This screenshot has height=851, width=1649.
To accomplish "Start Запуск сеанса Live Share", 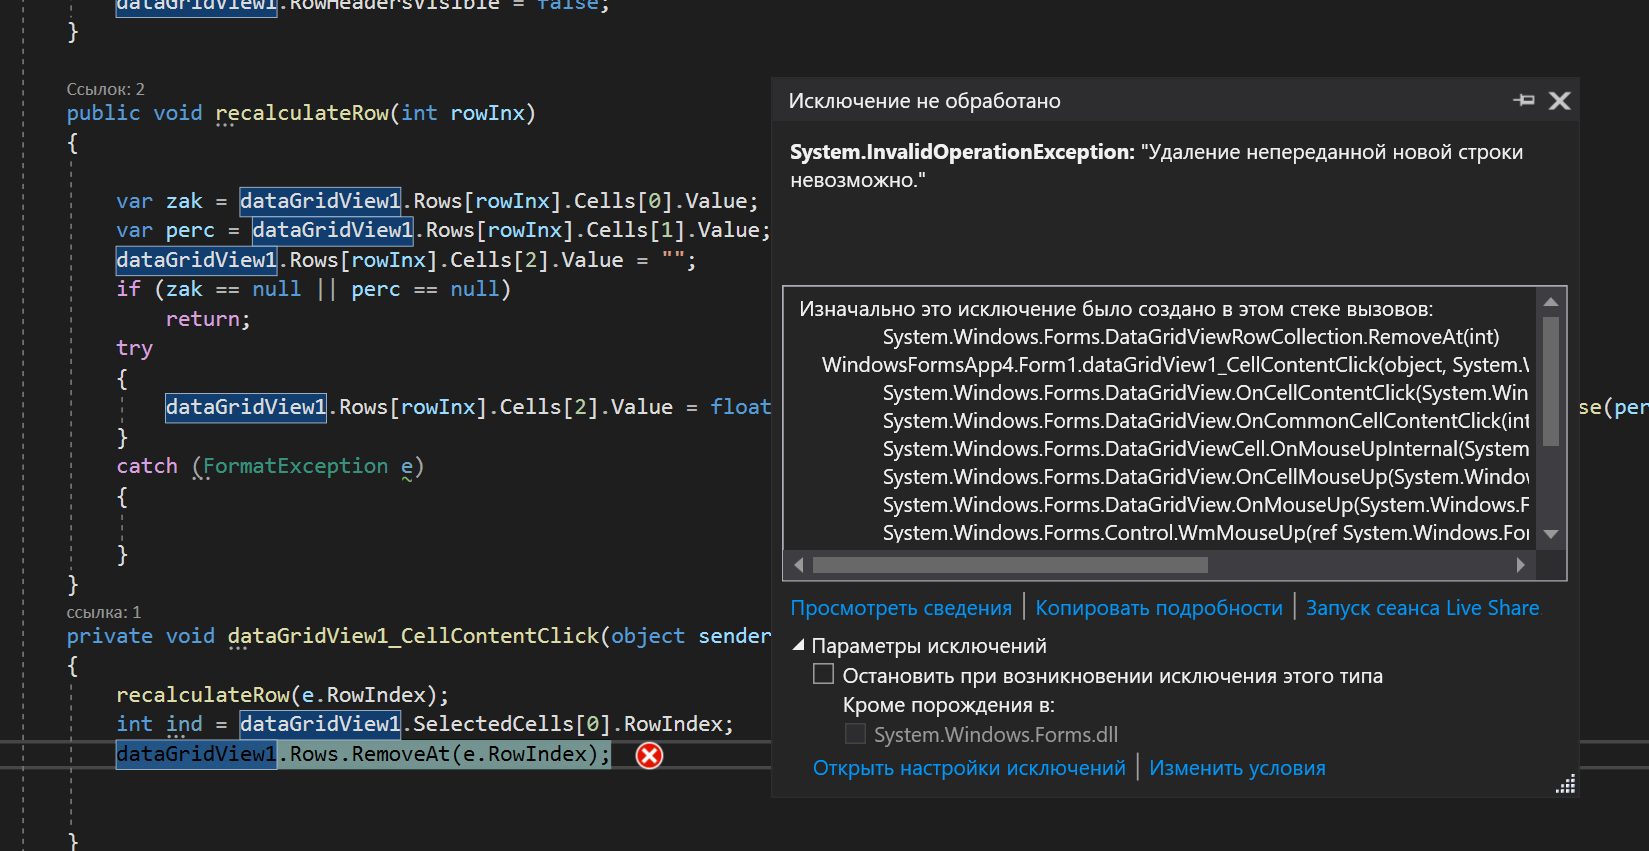I will [1422, 608].
